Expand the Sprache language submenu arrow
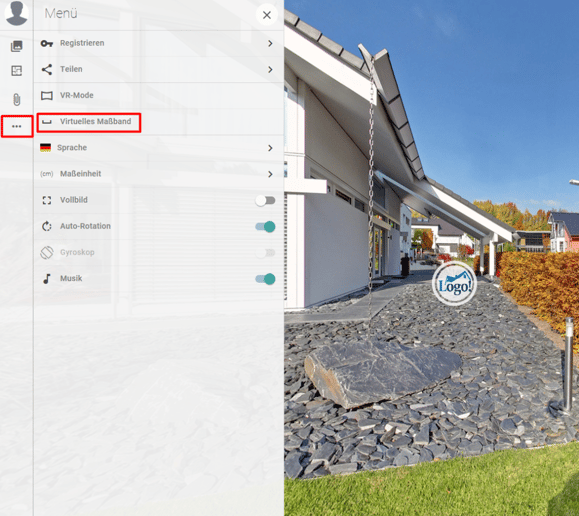This screenshot has width=579, height=516. pyautogui.click(x=270, y=148)
